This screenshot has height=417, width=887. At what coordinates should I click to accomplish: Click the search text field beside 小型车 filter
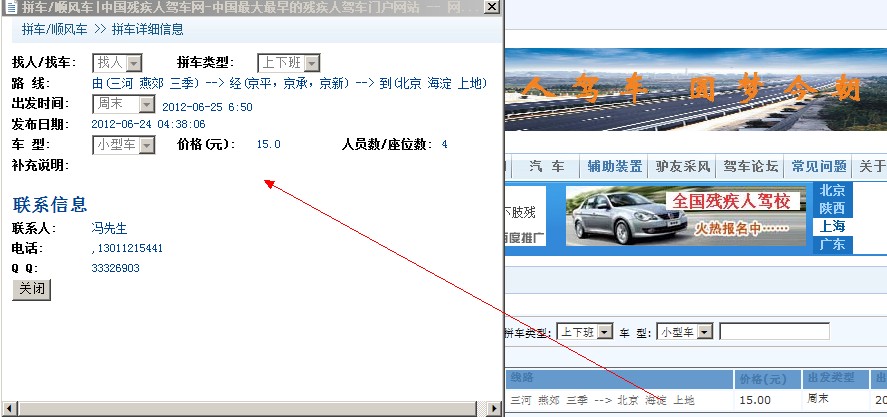pos(774,332)
